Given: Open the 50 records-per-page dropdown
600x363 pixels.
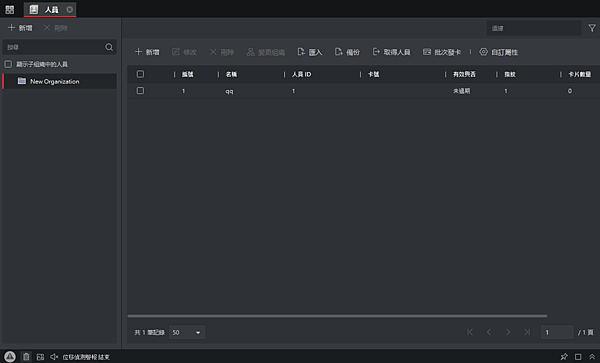Looking at the screenshot, I should click(x=187, y=332).
